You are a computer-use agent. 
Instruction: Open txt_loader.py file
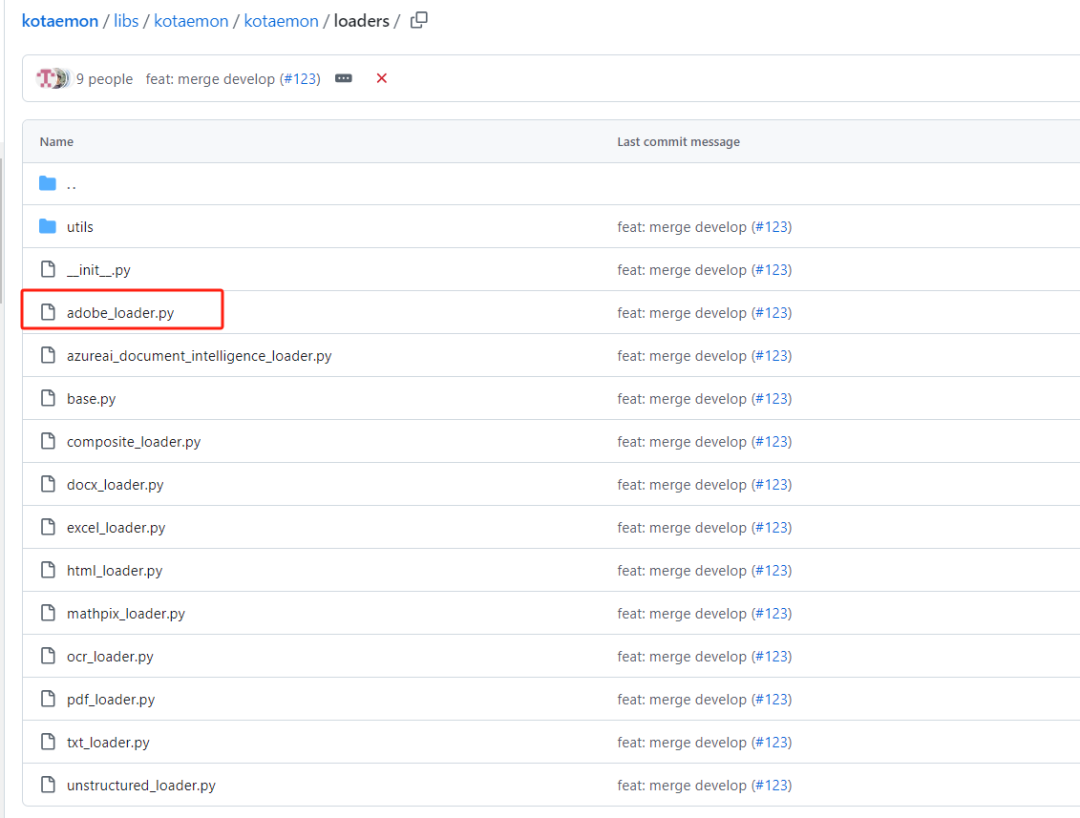pyautogui.click(x=108, y=742)
